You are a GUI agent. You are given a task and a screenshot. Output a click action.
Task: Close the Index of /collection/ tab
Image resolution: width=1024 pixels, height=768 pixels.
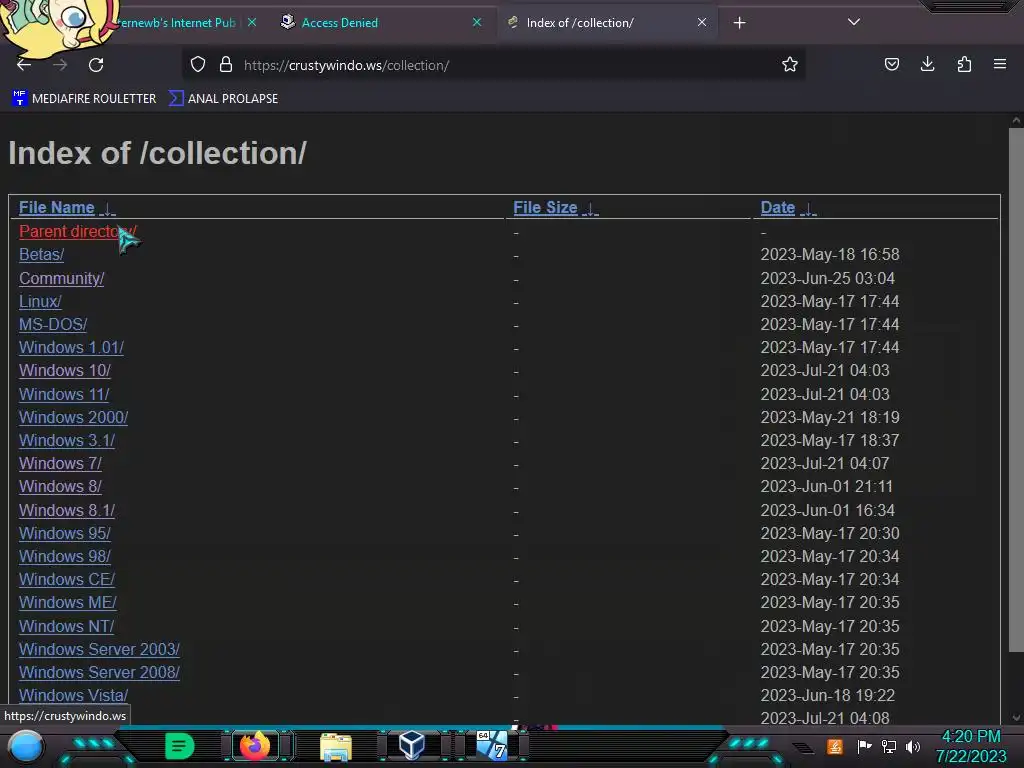701,22
